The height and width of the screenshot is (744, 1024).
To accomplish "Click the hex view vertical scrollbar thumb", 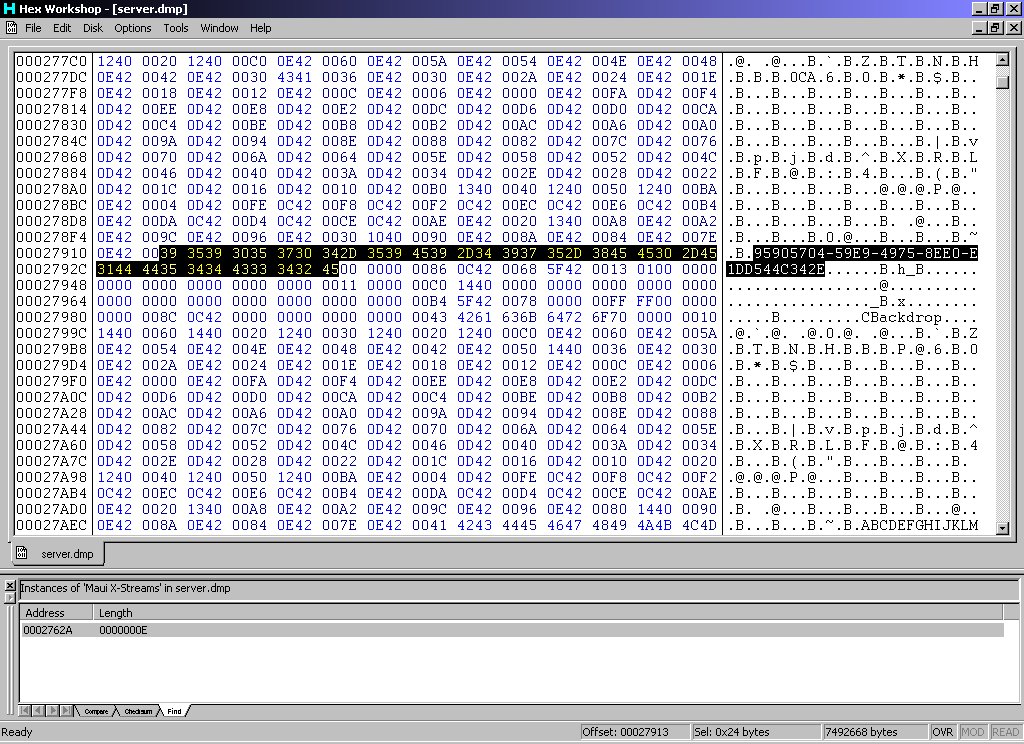I will [1002, 82].
